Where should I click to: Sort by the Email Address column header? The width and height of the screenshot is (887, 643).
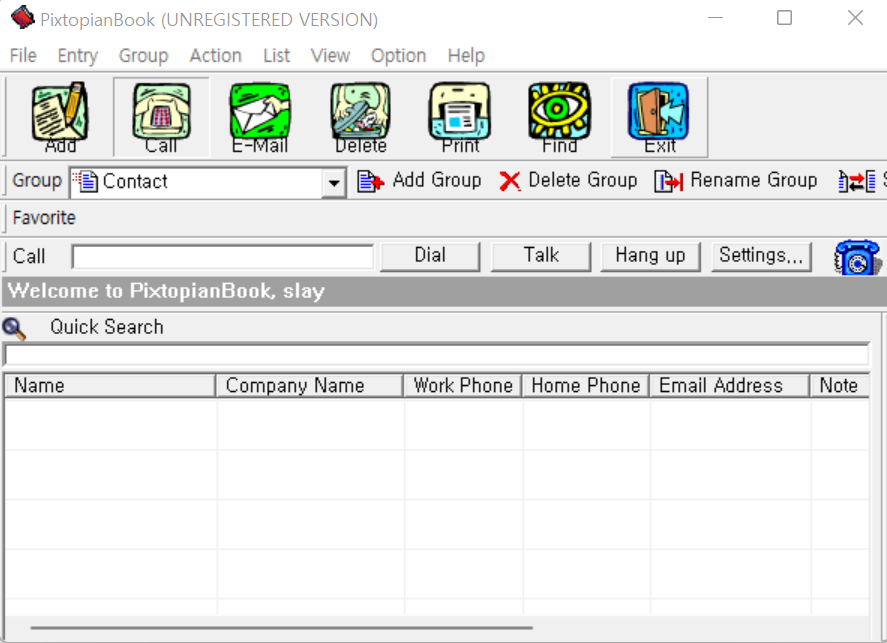tap(729, 386)
